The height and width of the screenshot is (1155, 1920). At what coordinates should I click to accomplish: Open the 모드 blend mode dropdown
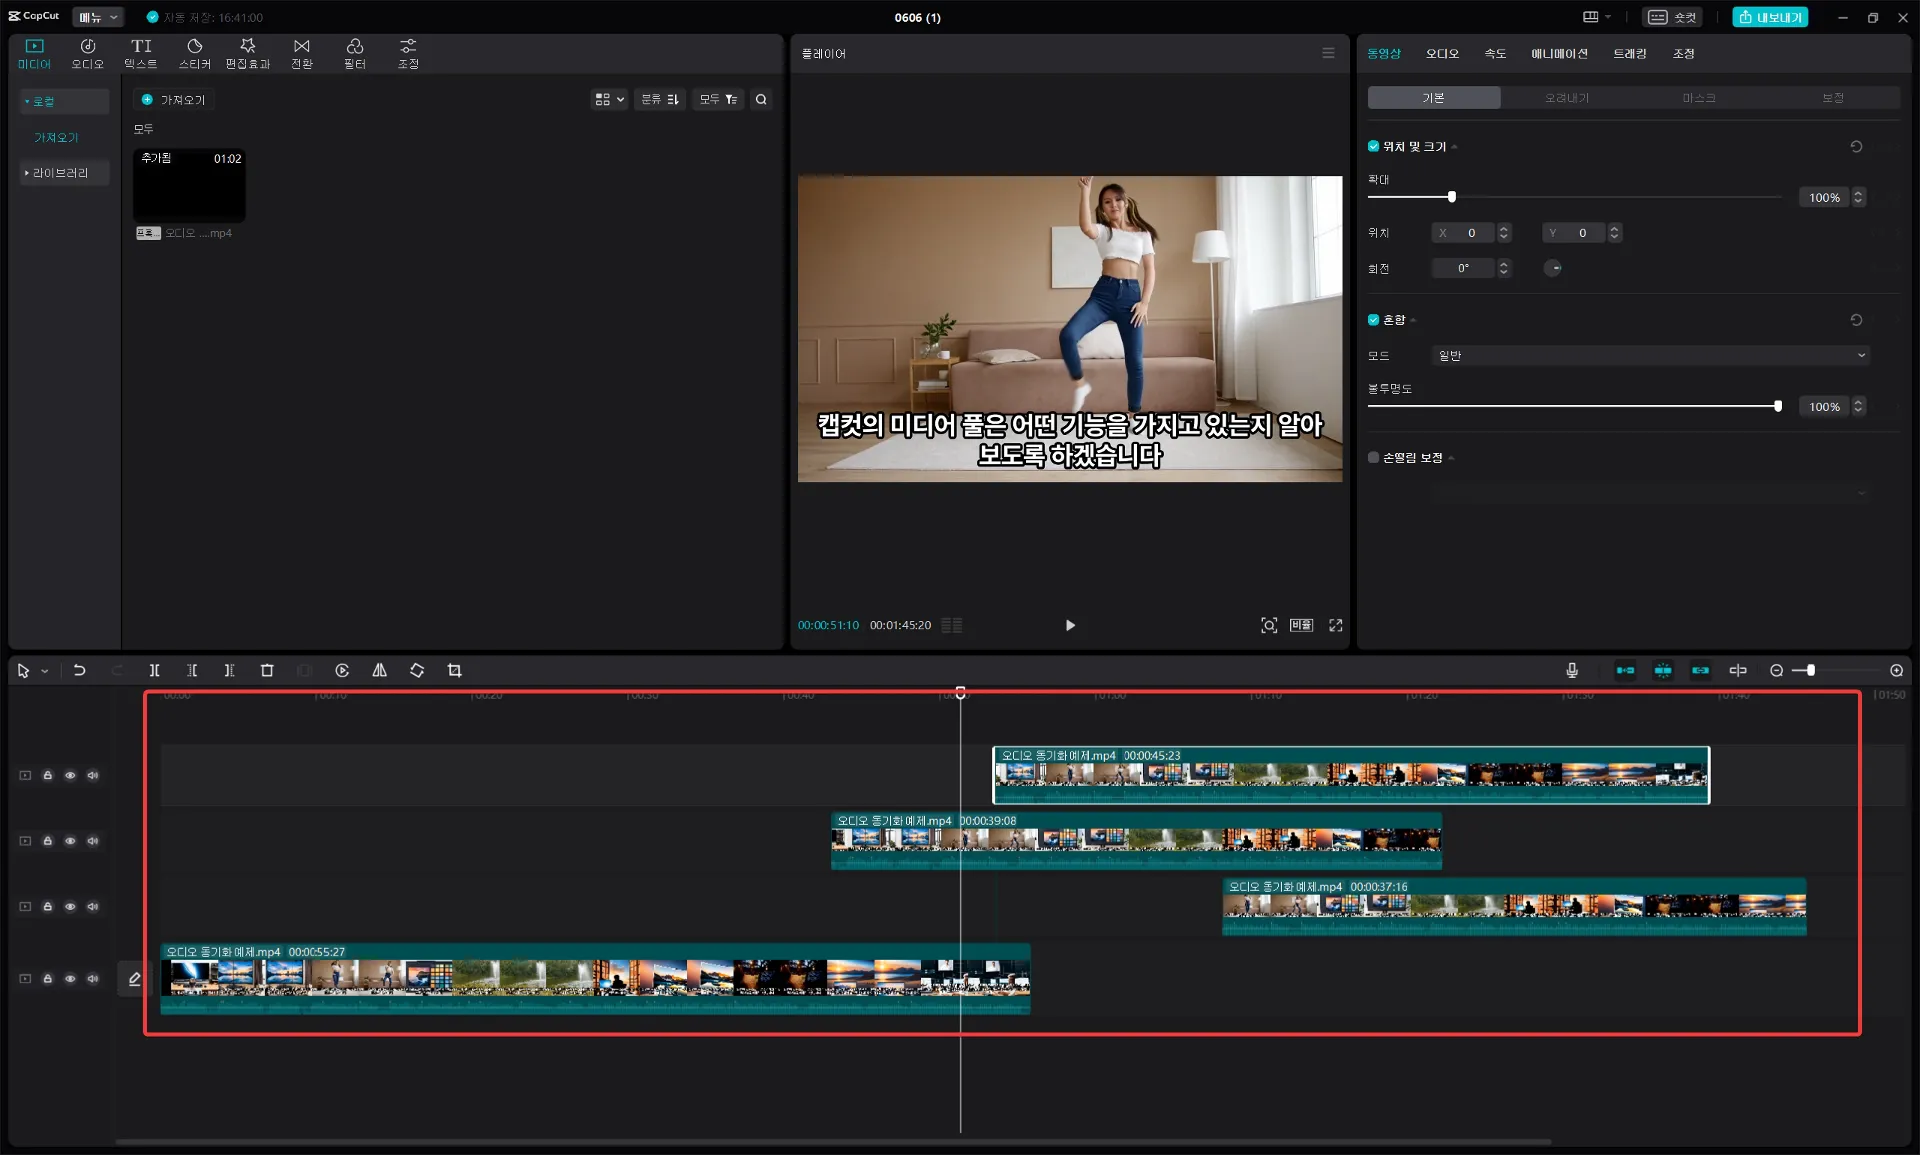tap(1650, 355)
